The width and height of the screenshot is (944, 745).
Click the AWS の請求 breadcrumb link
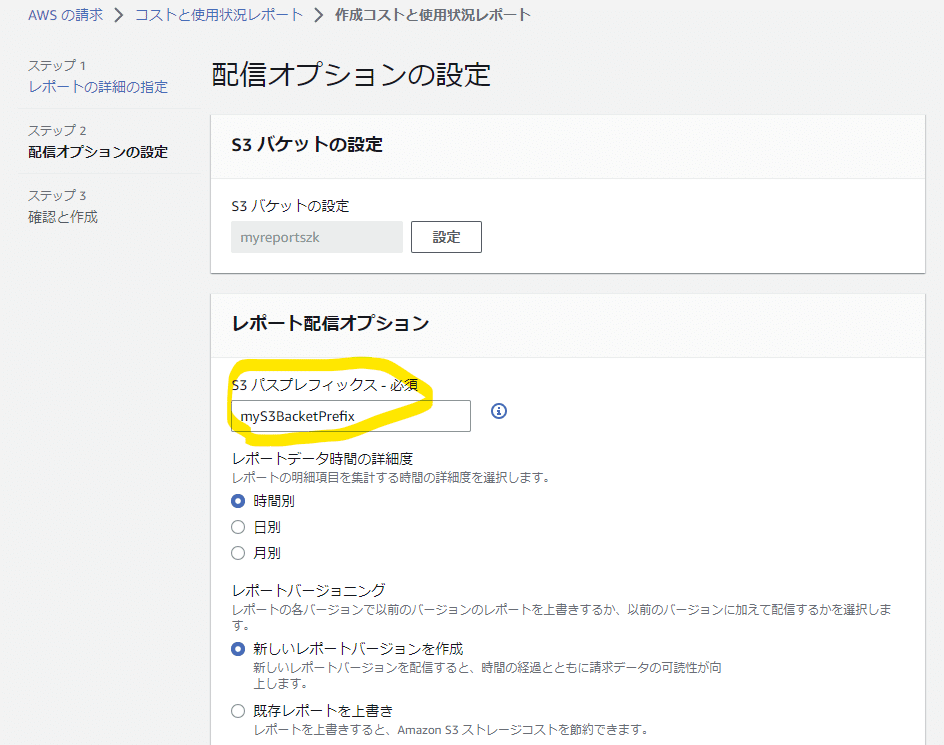[x=66, y=15]
